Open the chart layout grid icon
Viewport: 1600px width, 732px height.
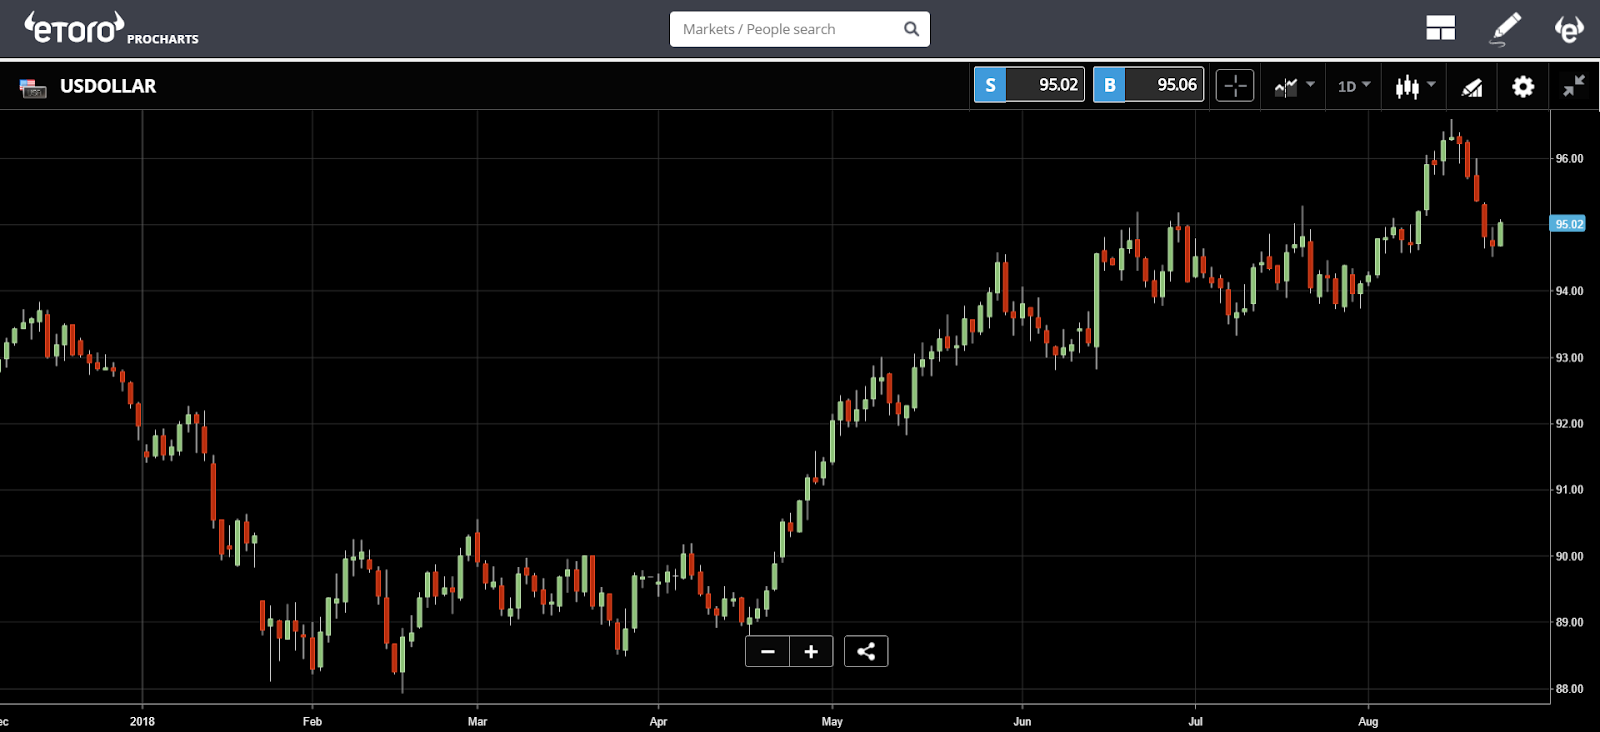pyautogui.click(x=1440, y=29)
